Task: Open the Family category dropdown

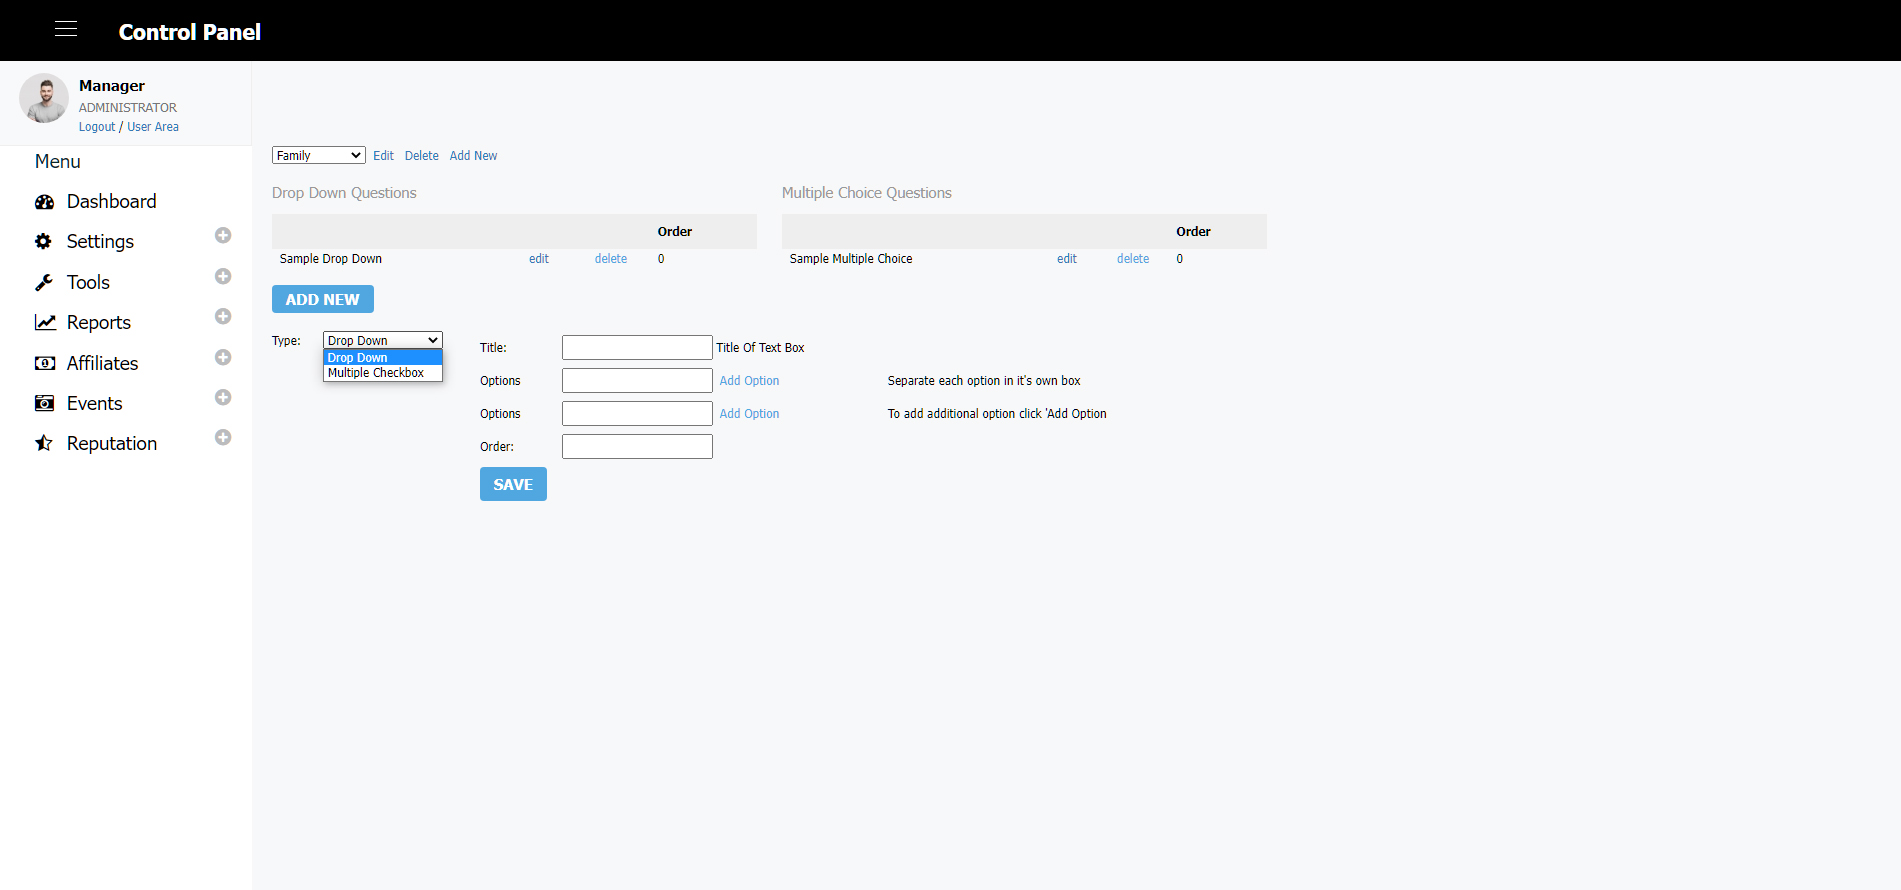Action: coord(318,155)
